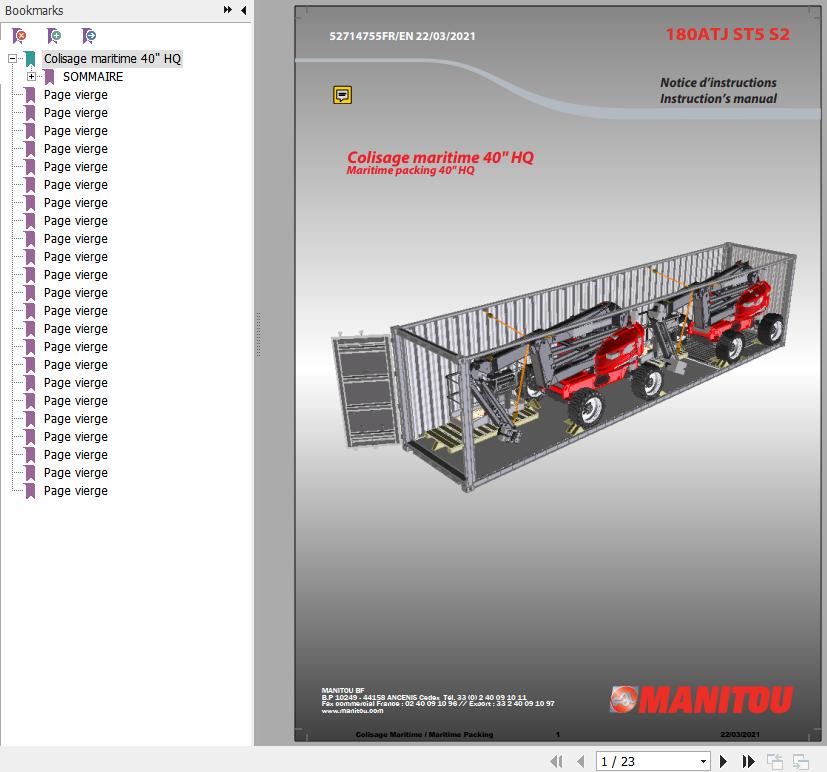Go to the previous page
Image resolution: width=827 pixels, height=772 pixels.
click(580, 761)
